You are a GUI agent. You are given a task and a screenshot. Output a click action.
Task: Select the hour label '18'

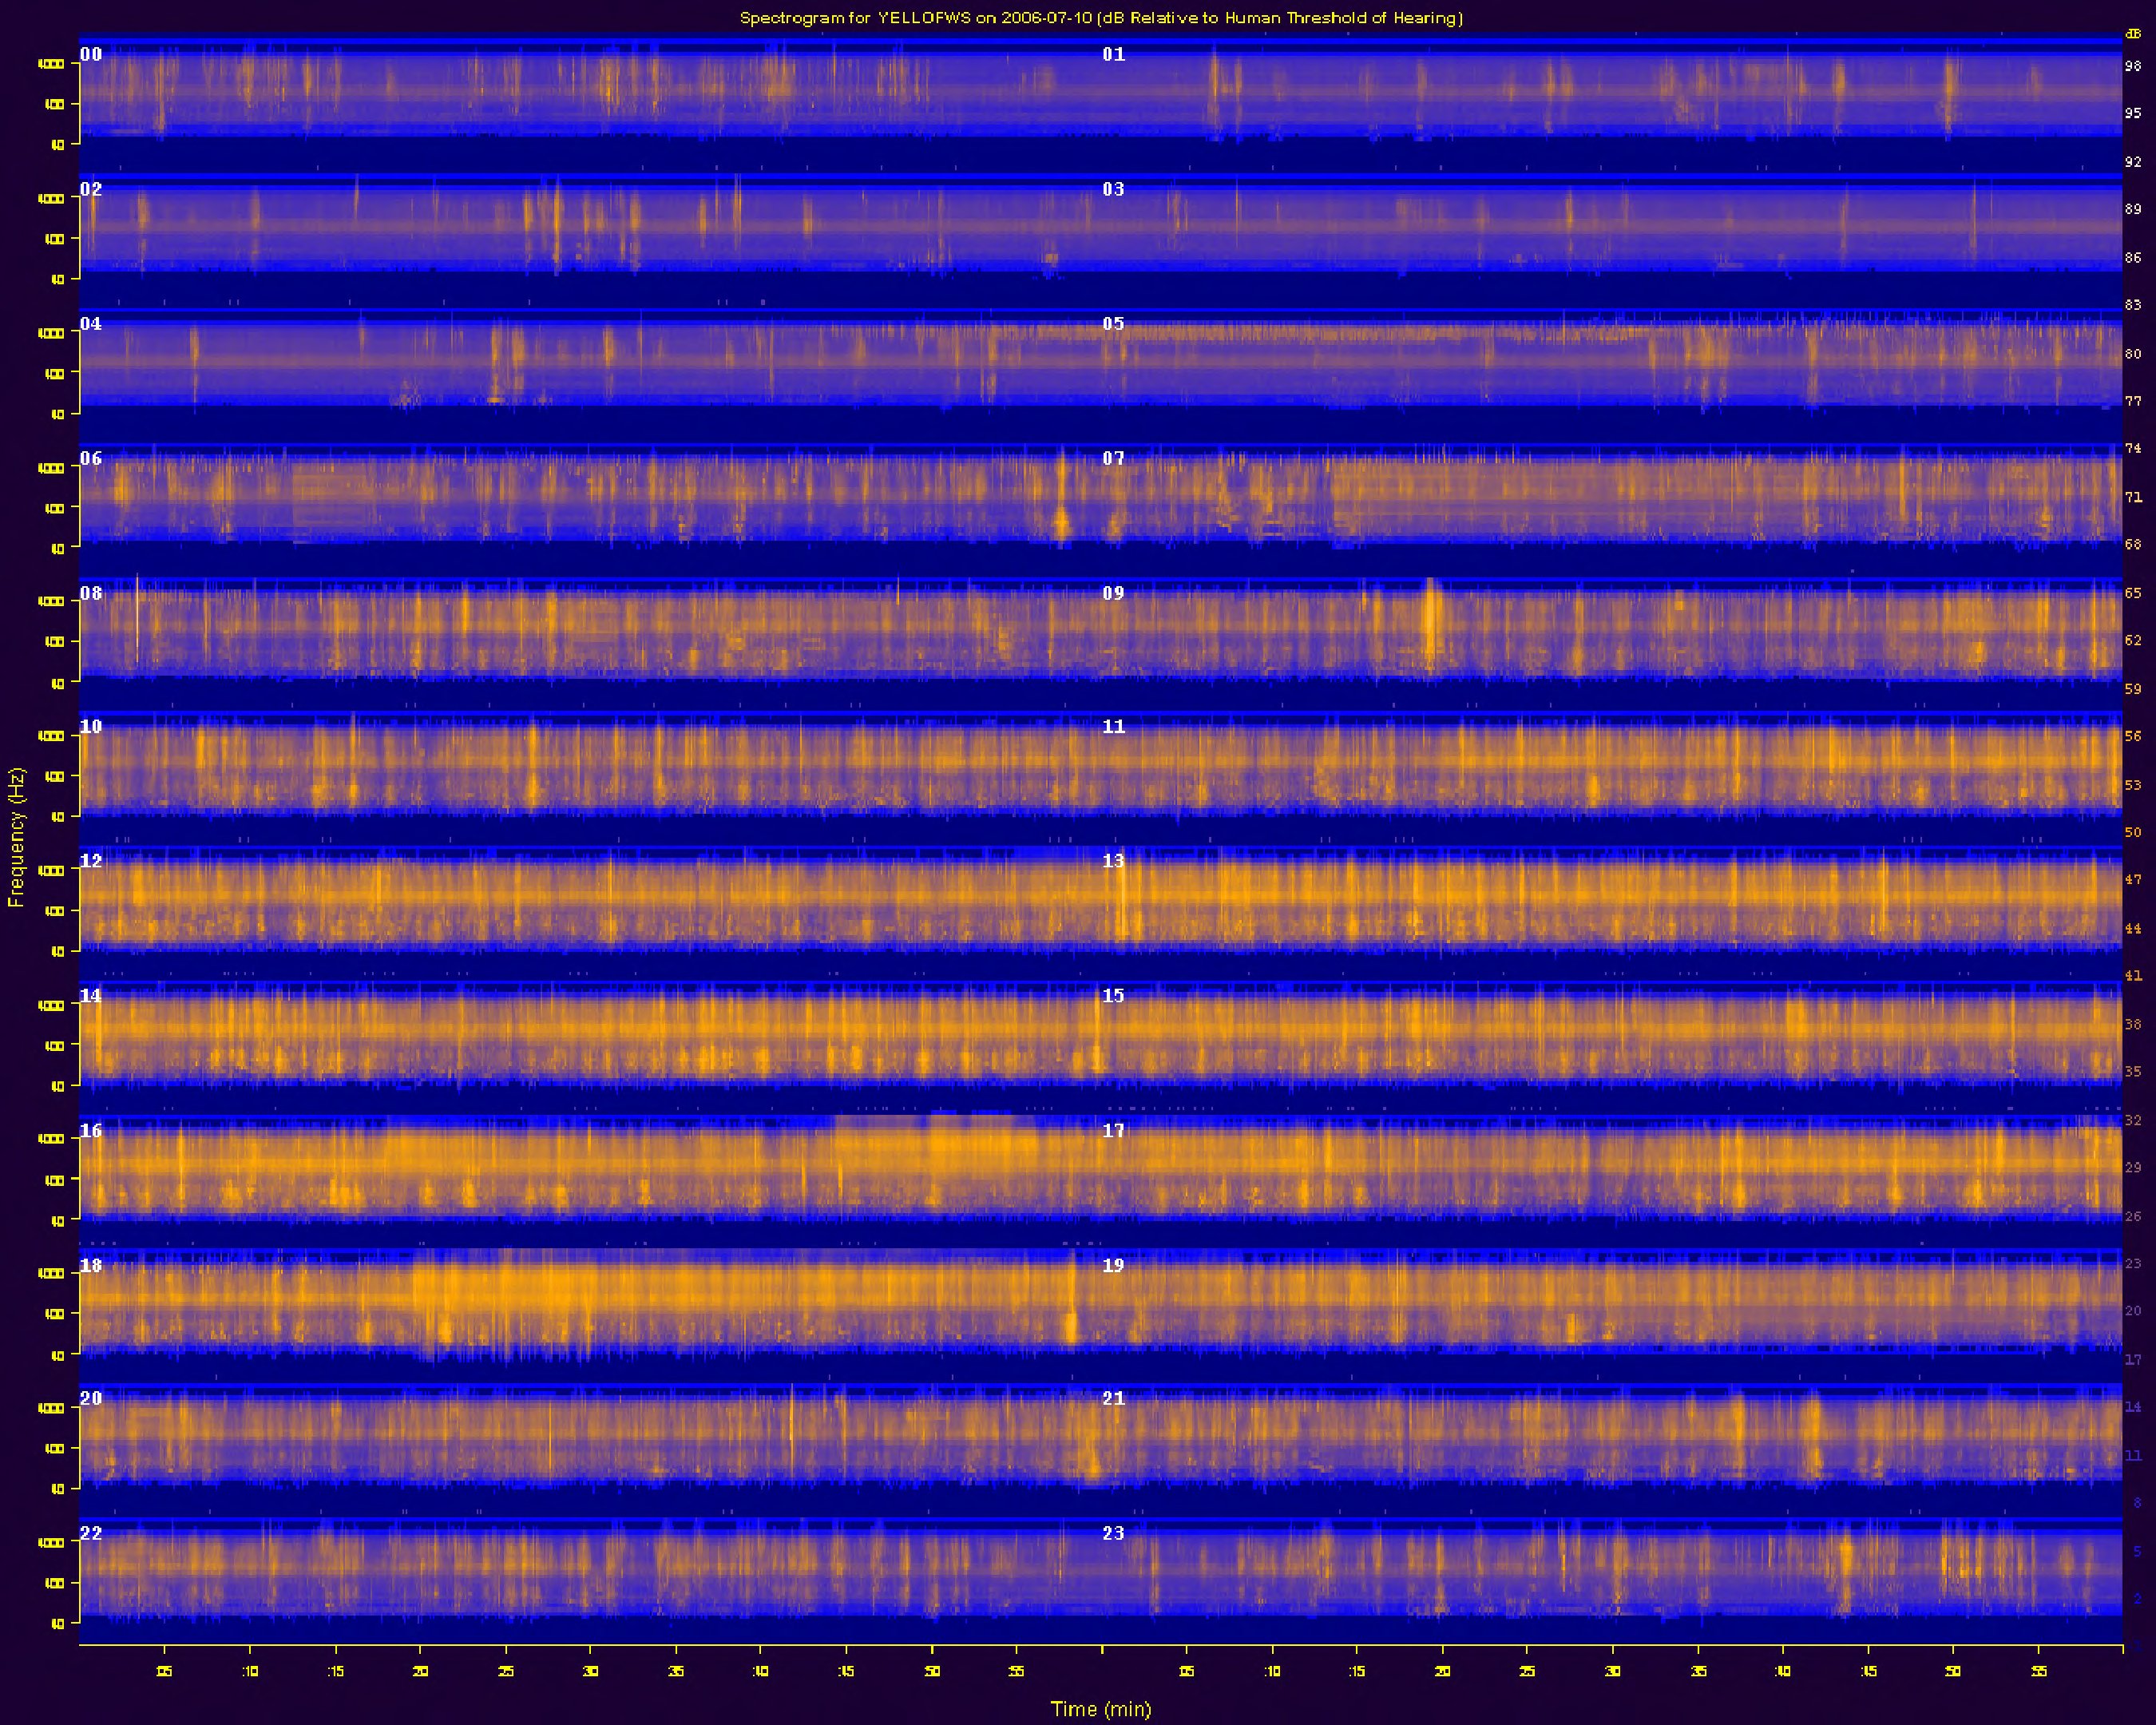click(x=91, y=1266)
